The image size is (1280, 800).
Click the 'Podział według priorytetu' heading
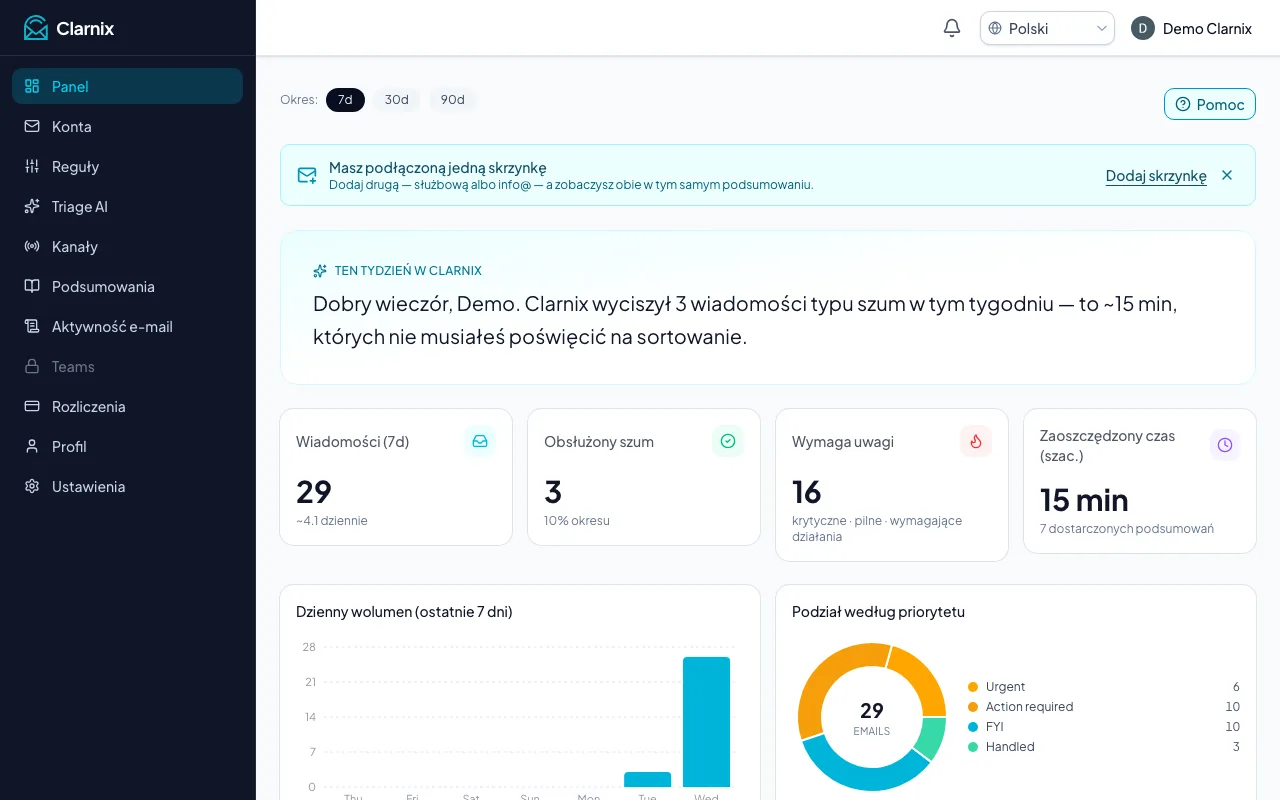[x=878, y=611]
